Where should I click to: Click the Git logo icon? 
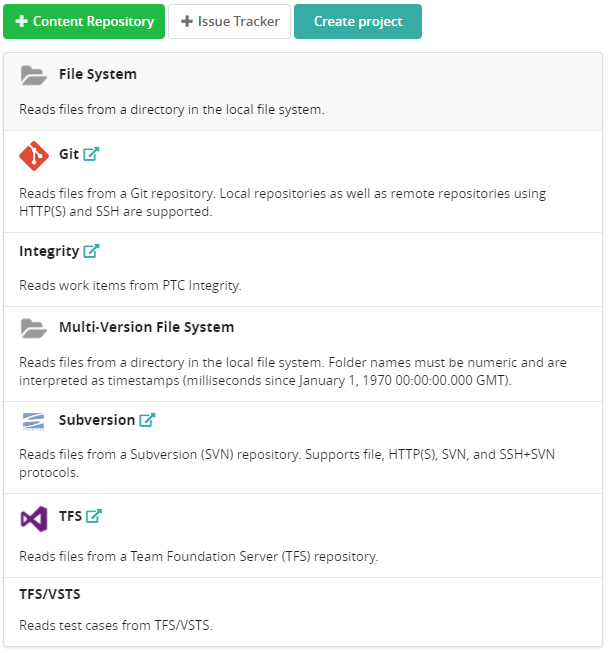[34, 155]
